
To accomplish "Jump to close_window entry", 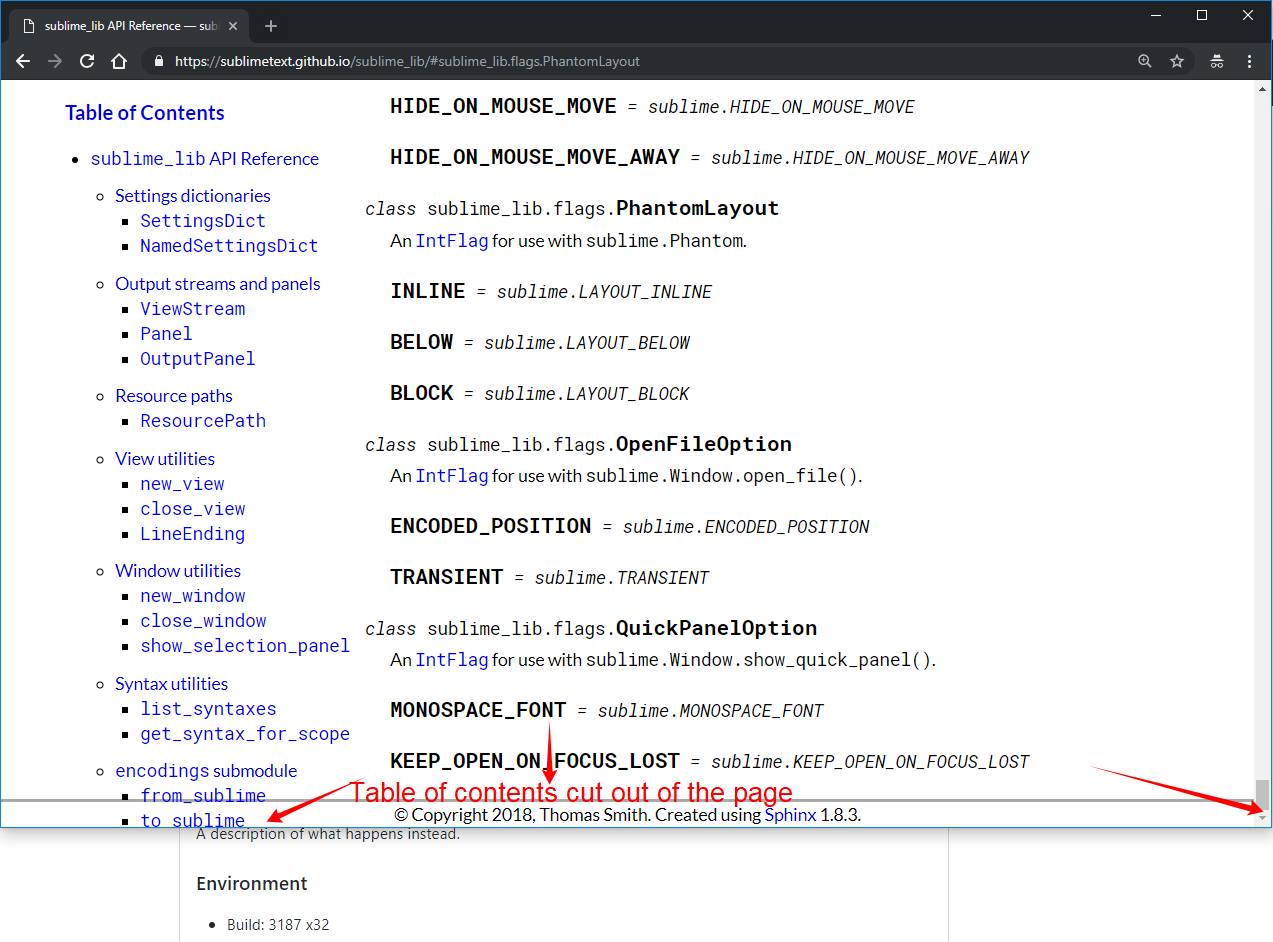I will point(203,621).
